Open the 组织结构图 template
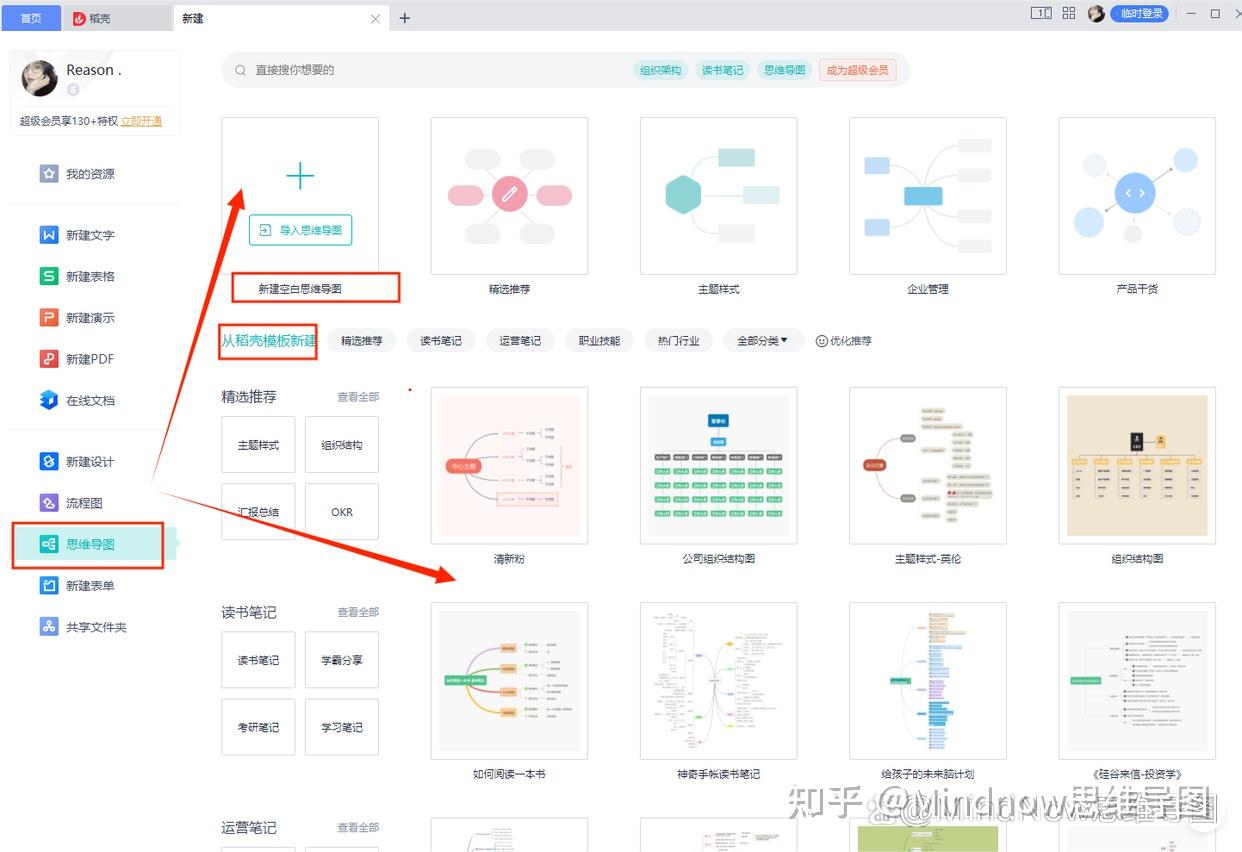 pyautogui.click(x=1137, y=466)
